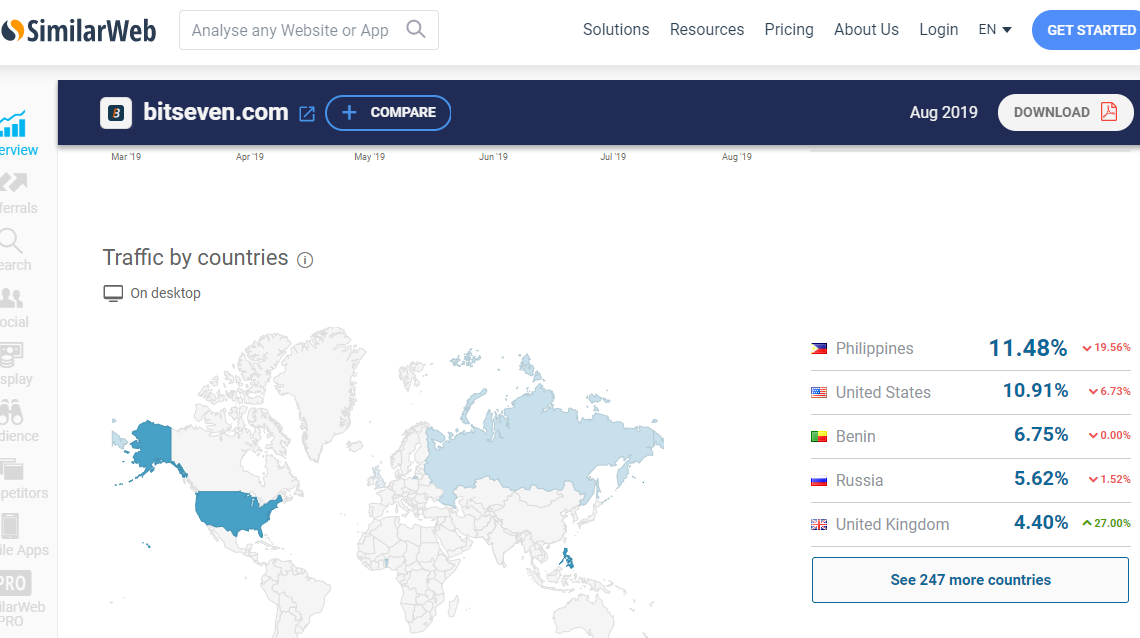Click the 19.56% decrease indicator
1140x638 pixels.
click(1107, 347)
